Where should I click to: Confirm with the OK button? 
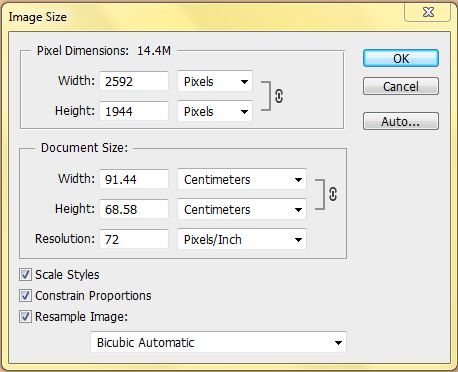pyautogui.click(x=401, y=58)
